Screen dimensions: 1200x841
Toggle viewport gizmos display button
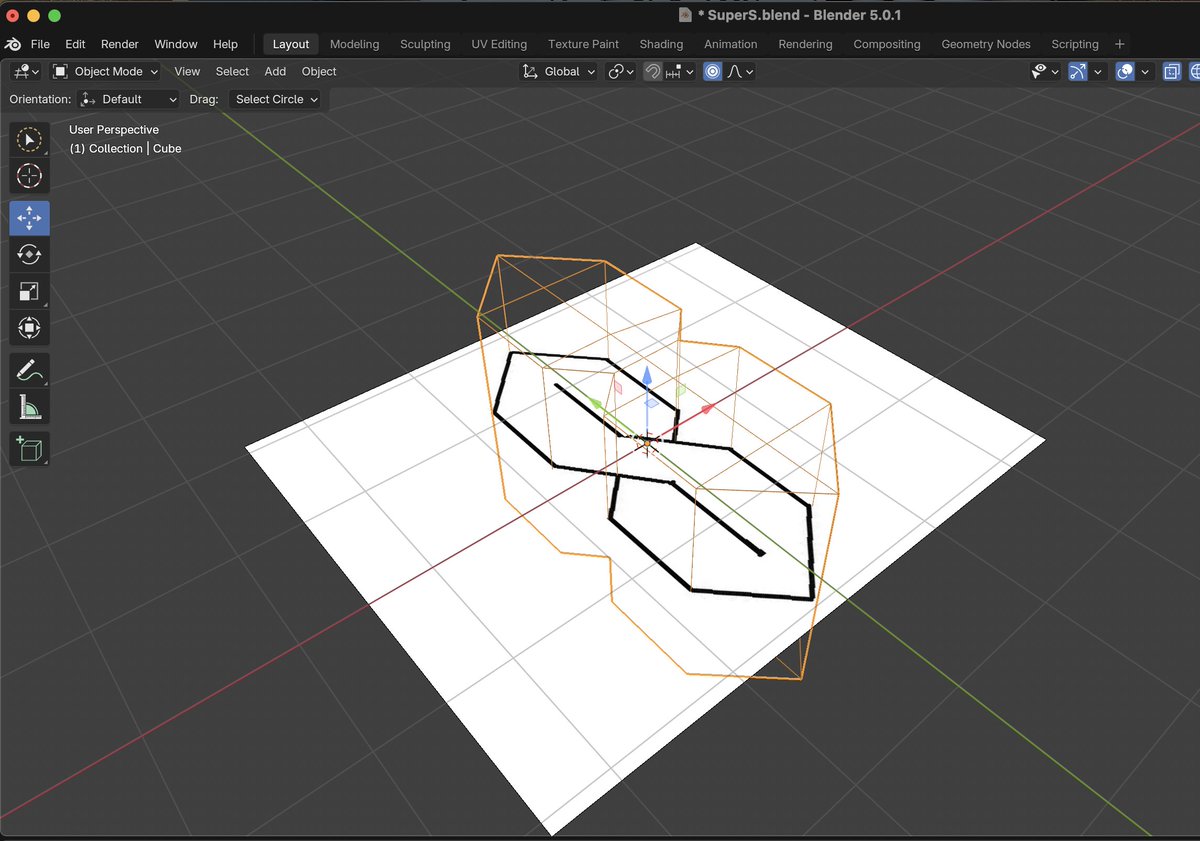click(x=1077, y=71)
